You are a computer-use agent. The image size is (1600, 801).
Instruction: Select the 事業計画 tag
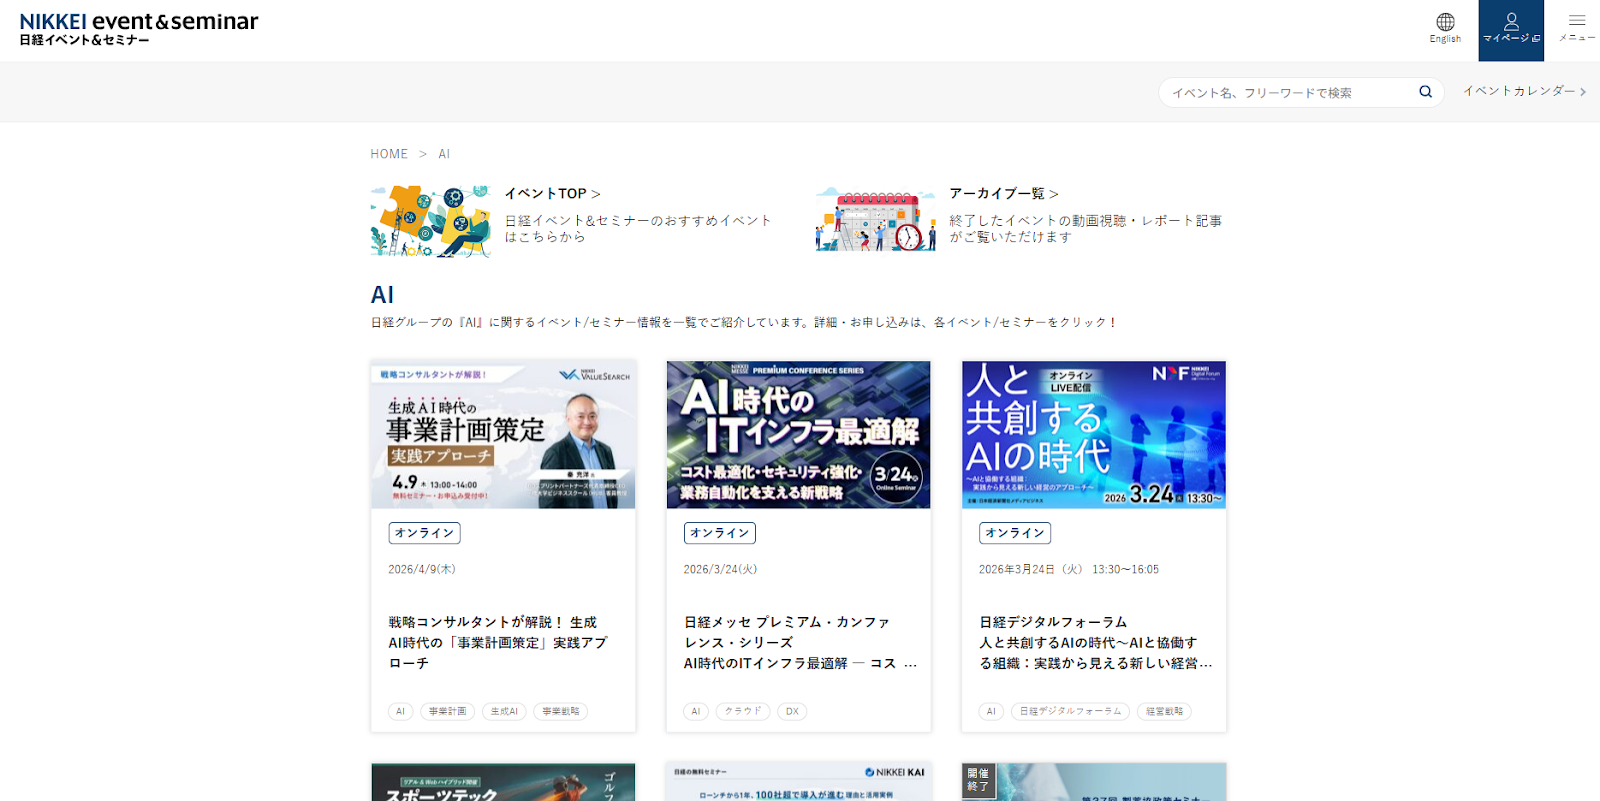tap(447, 712)
